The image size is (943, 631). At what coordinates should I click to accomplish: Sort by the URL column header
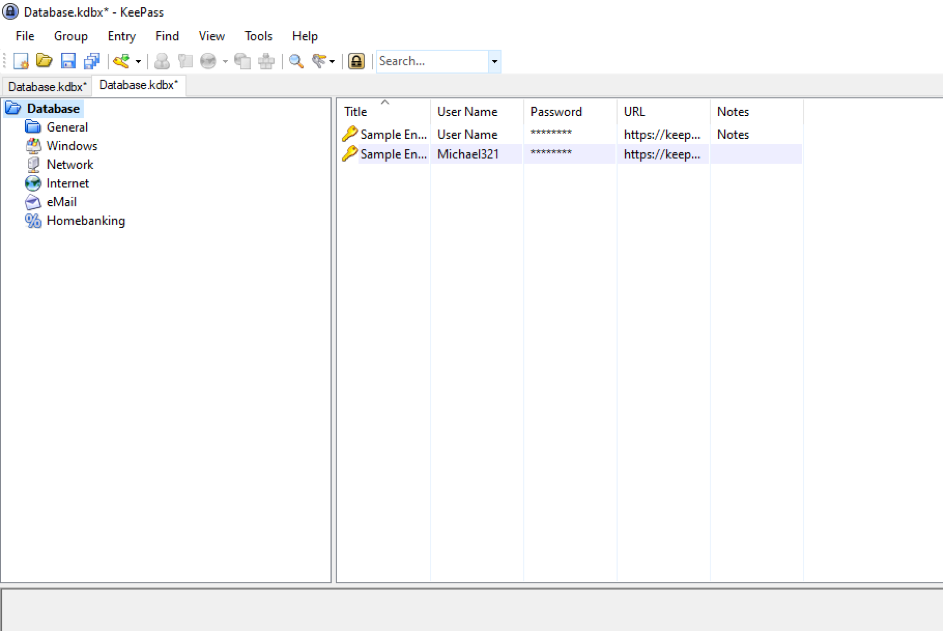click(663, 112)
